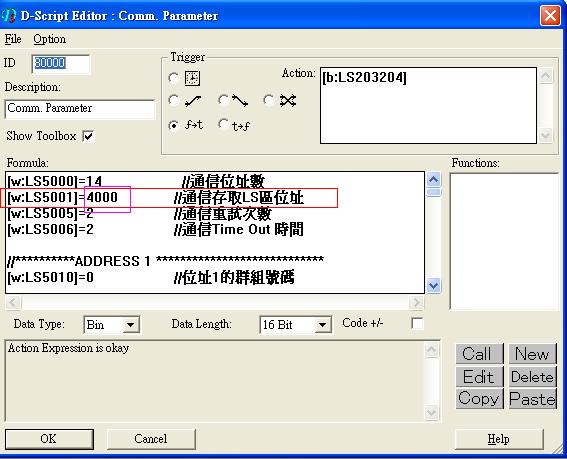Click the Description text field

pos(80,109)
